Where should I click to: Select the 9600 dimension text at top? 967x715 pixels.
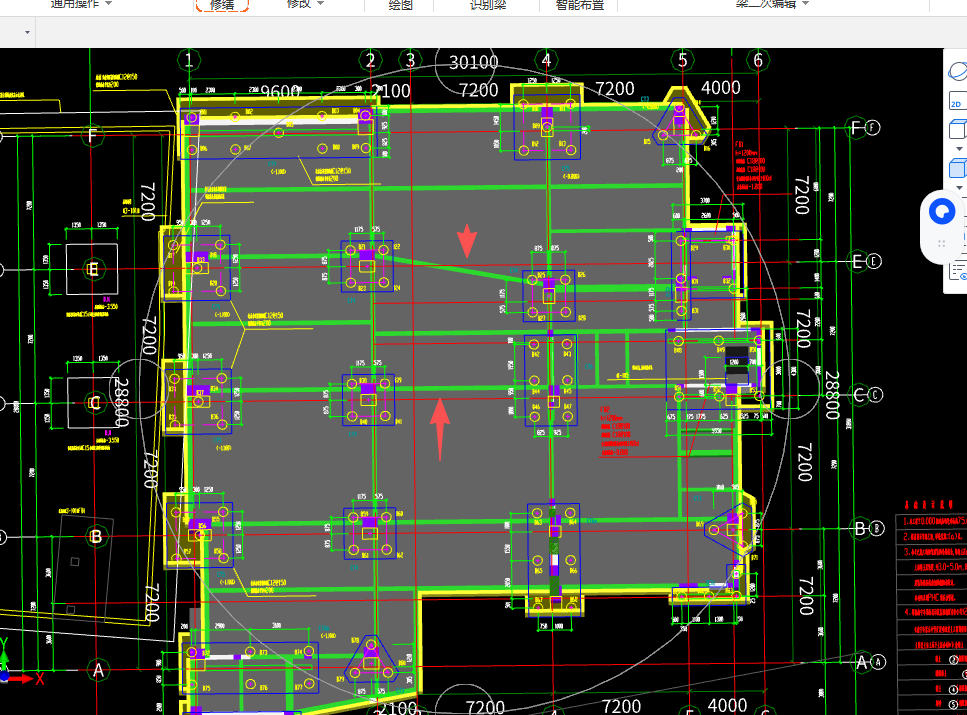pos(280,91)
